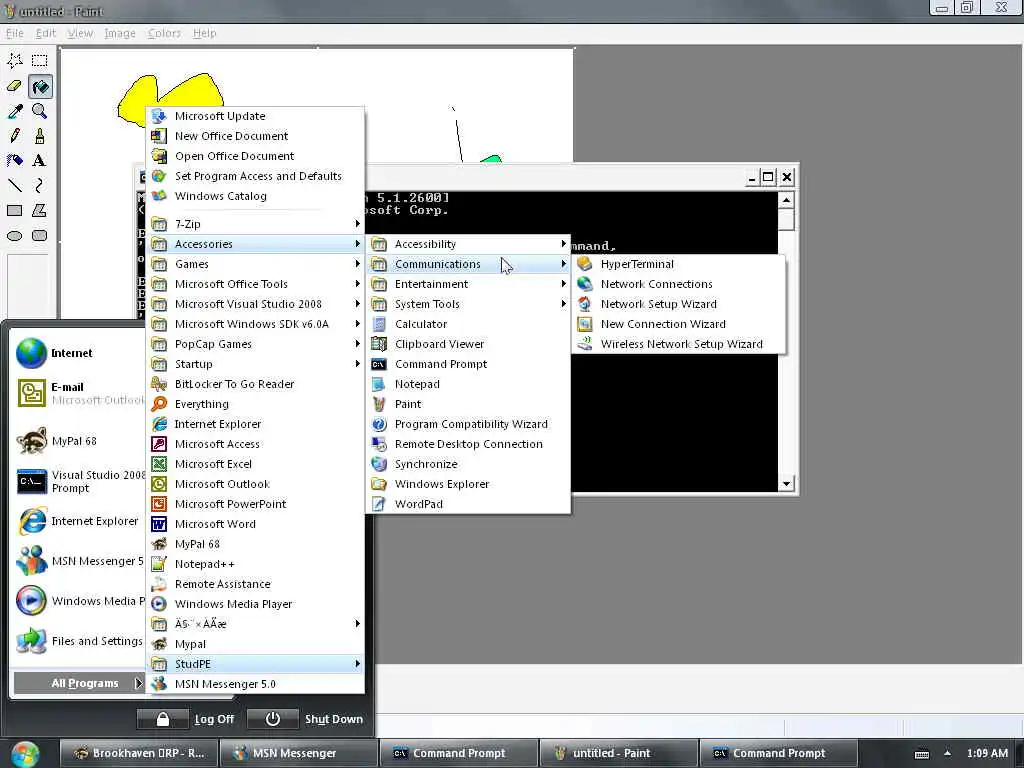Click the Shut Down button
Image resolution: width=1024 pixels, height=768 pixels.
pyautogui.click(x=306, y=719)
